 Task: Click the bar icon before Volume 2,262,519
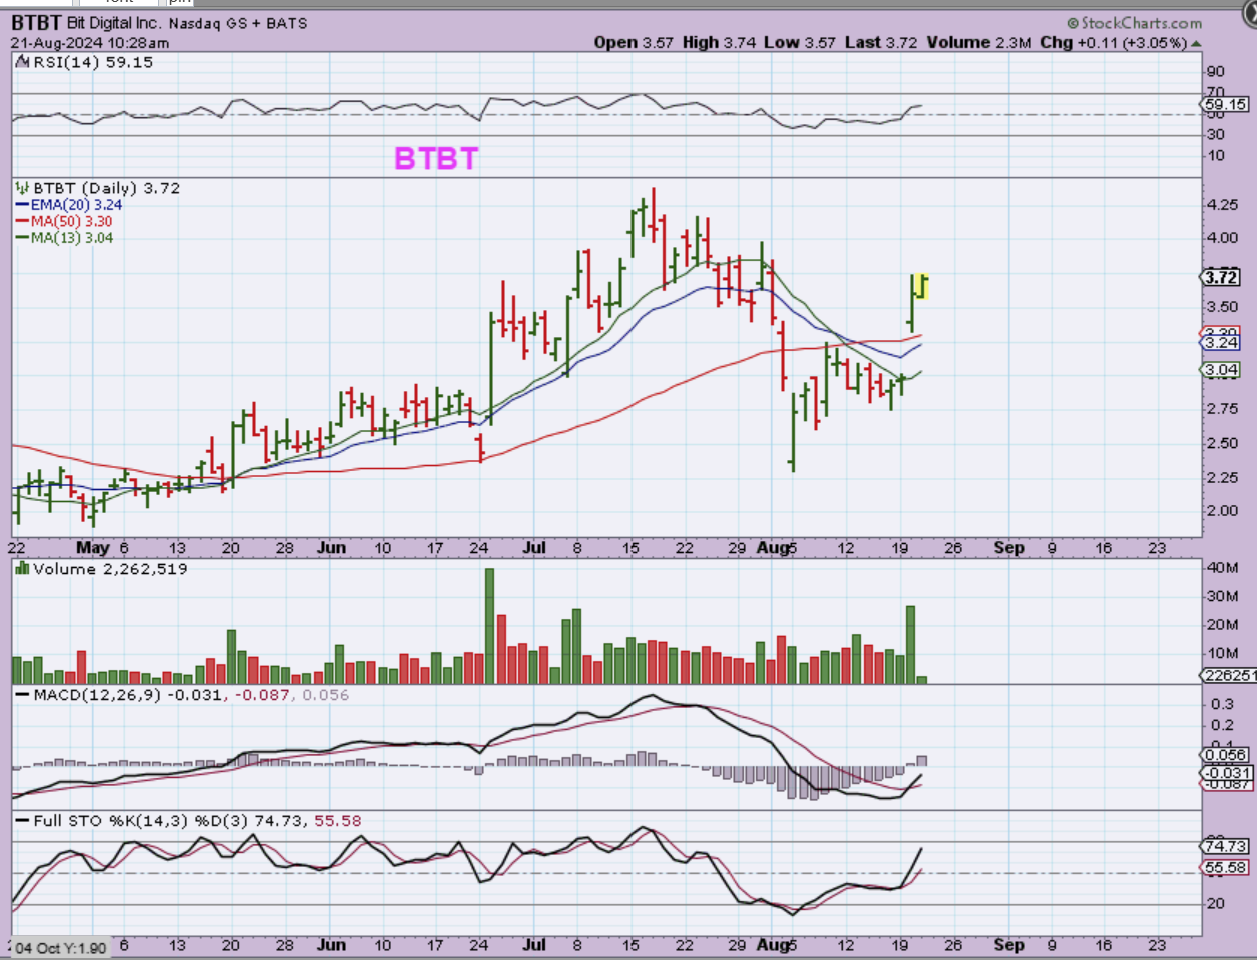23,569
